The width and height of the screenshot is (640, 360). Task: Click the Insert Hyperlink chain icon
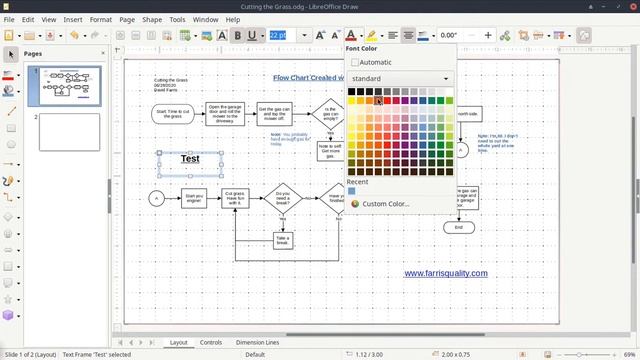(x=505, y=36)
